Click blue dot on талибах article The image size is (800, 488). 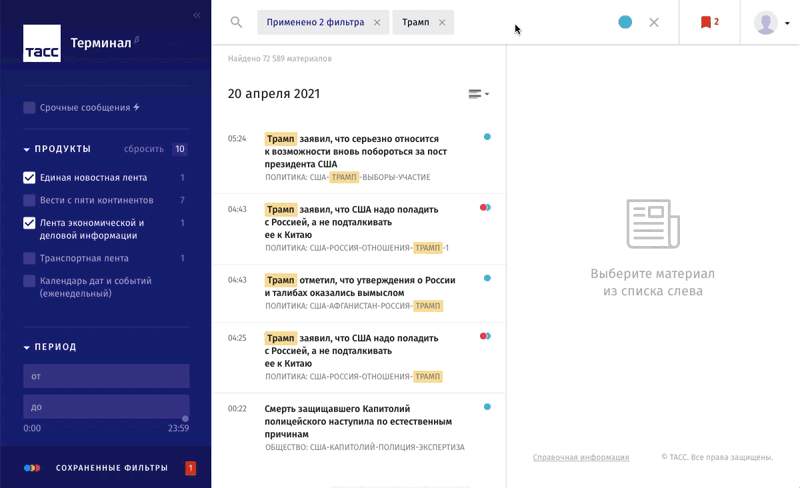coord(487,278)
